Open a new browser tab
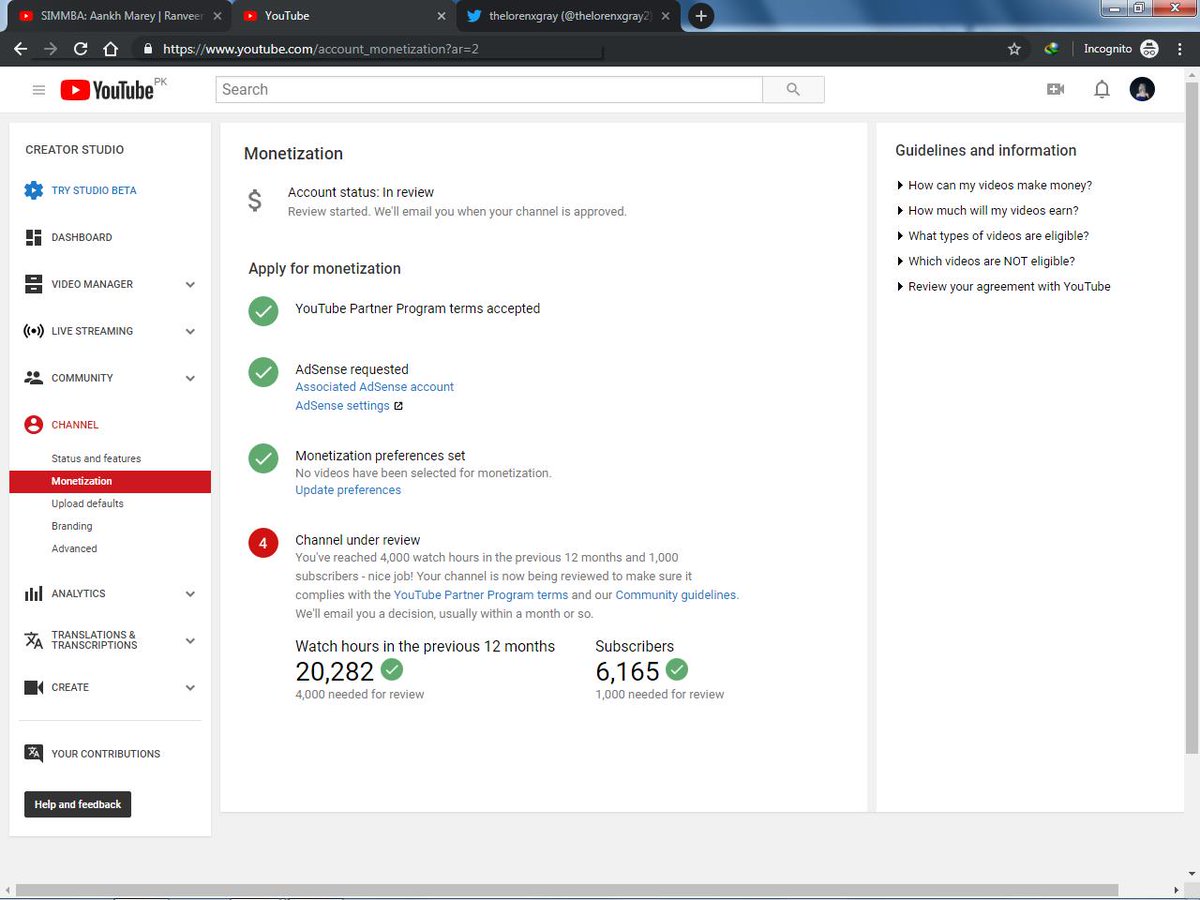 click(702, 16)
